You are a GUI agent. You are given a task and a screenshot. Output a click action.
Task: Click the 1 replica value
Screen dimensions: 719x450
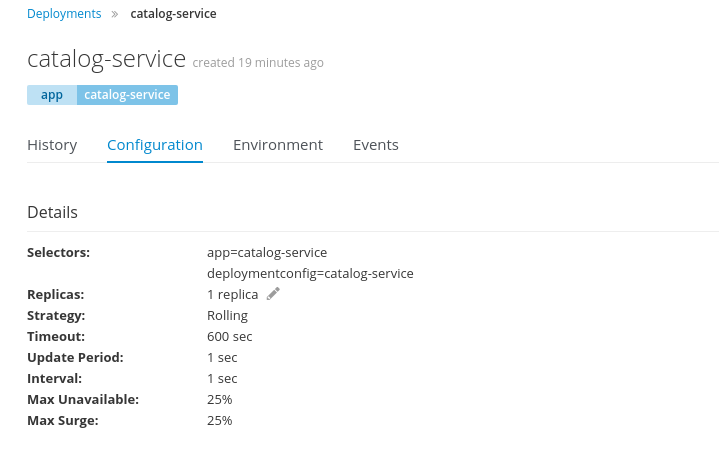232,294
